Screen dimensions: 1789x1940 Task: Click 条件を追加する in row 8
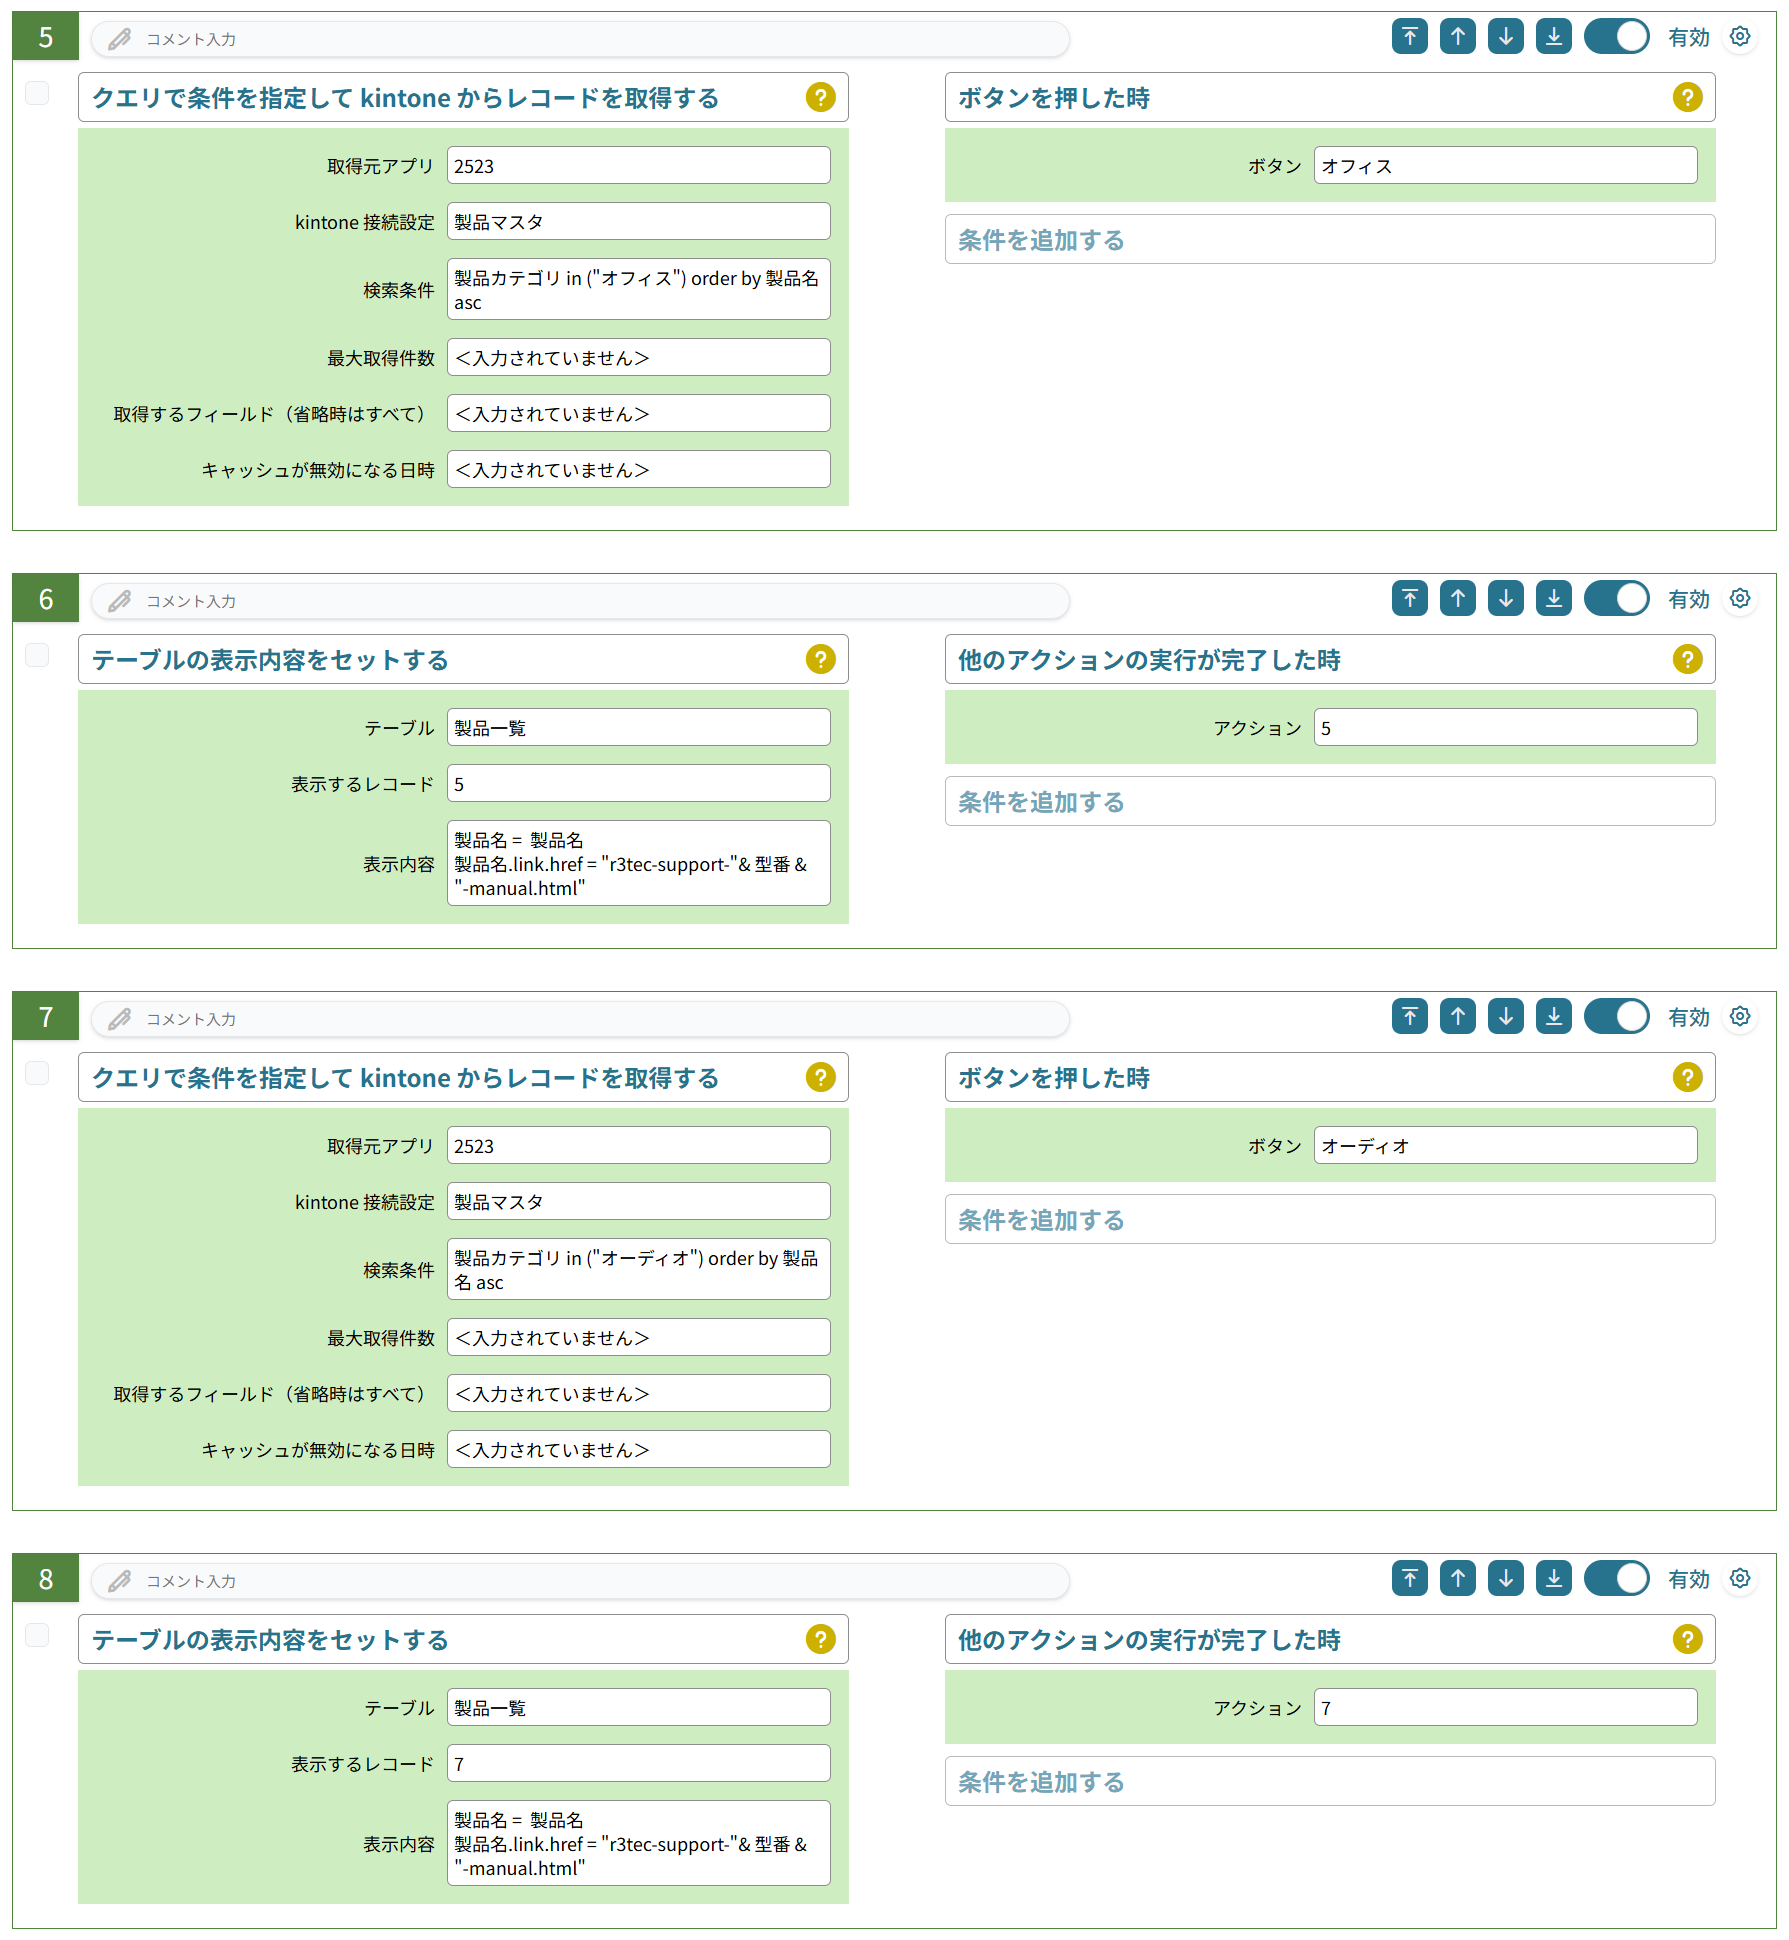click(x=1329, y=1781)
